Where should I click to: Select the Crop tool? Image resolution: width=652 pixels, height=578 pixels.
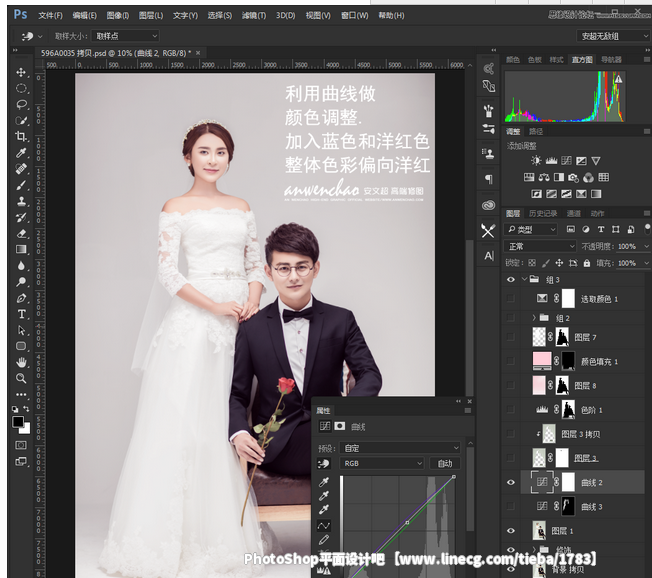pos(21,136)
